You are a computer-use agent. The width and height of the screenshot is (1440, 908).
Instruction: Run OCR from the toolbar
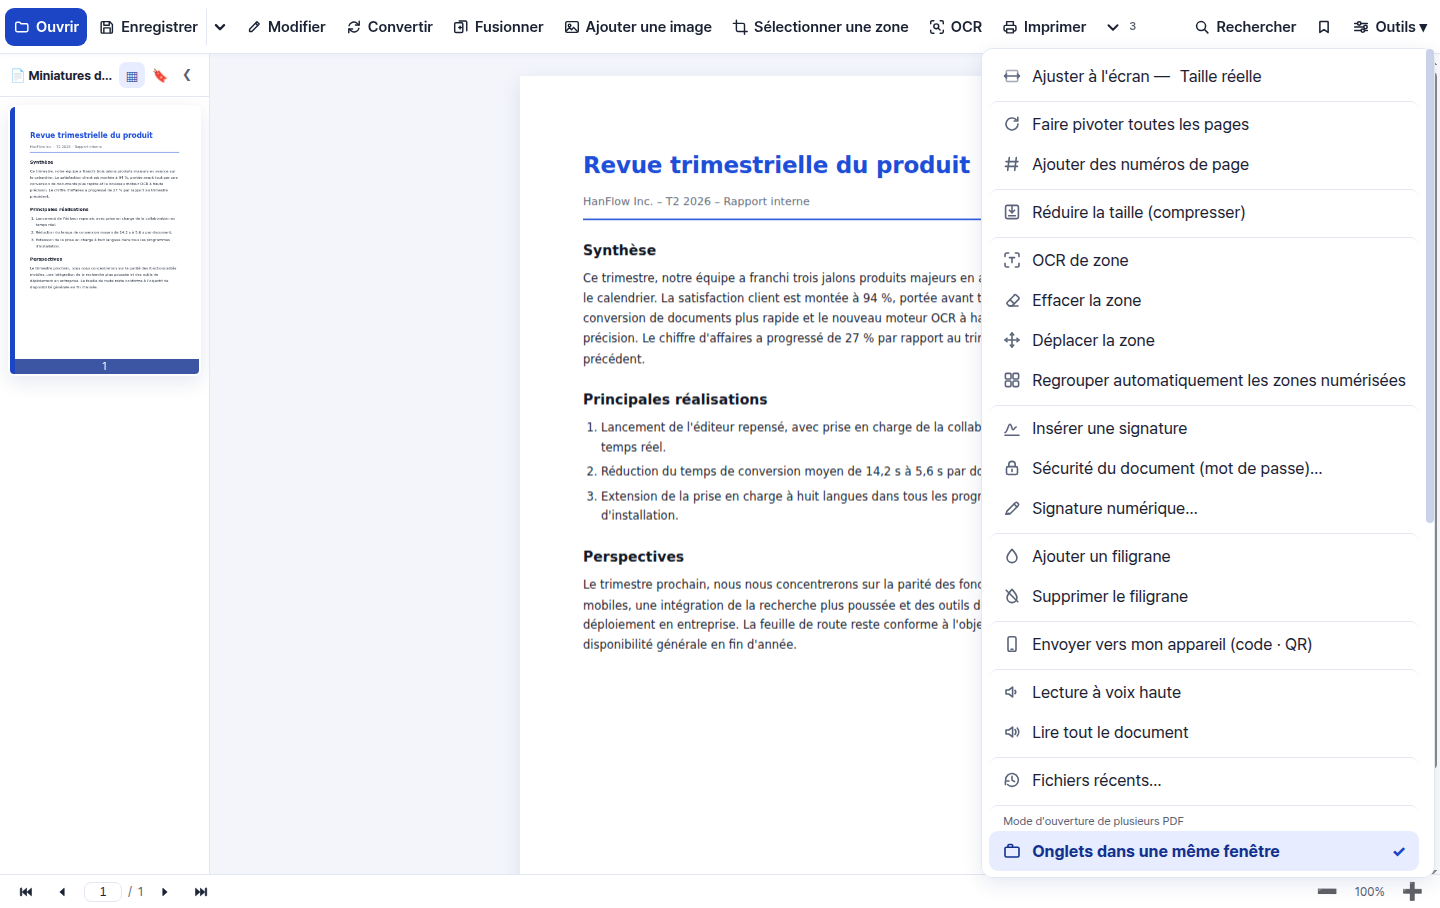955,27
